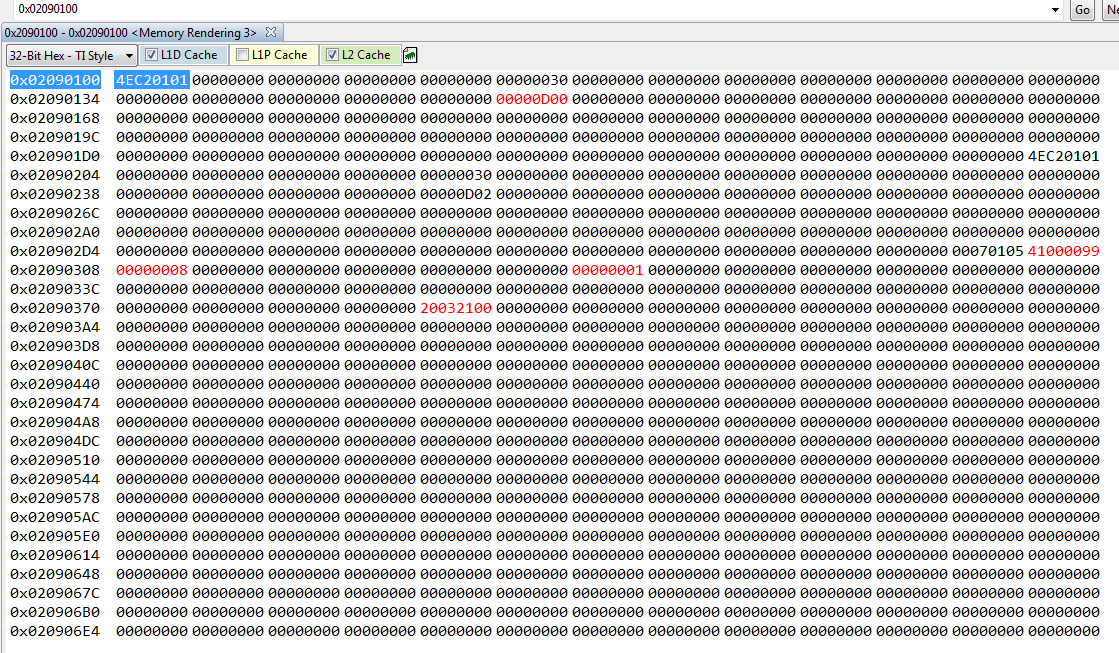Image resolution: width=1119 pixels, height=653 pixels.
Task: Click the red value 00000008
Action: pyautogui.click(x=152, y=270)
